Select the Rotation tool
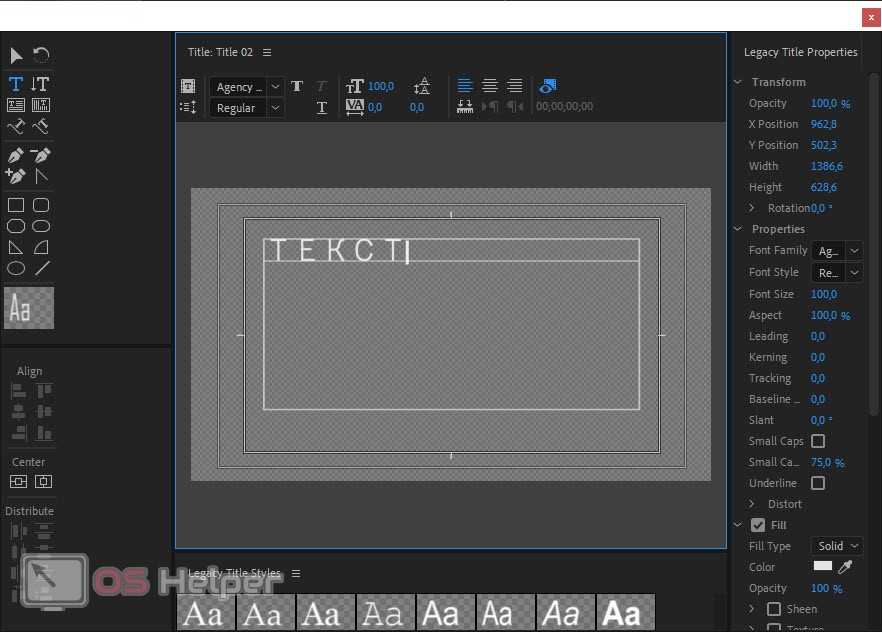This screenshot has width=882, height=632. point(41,55)
